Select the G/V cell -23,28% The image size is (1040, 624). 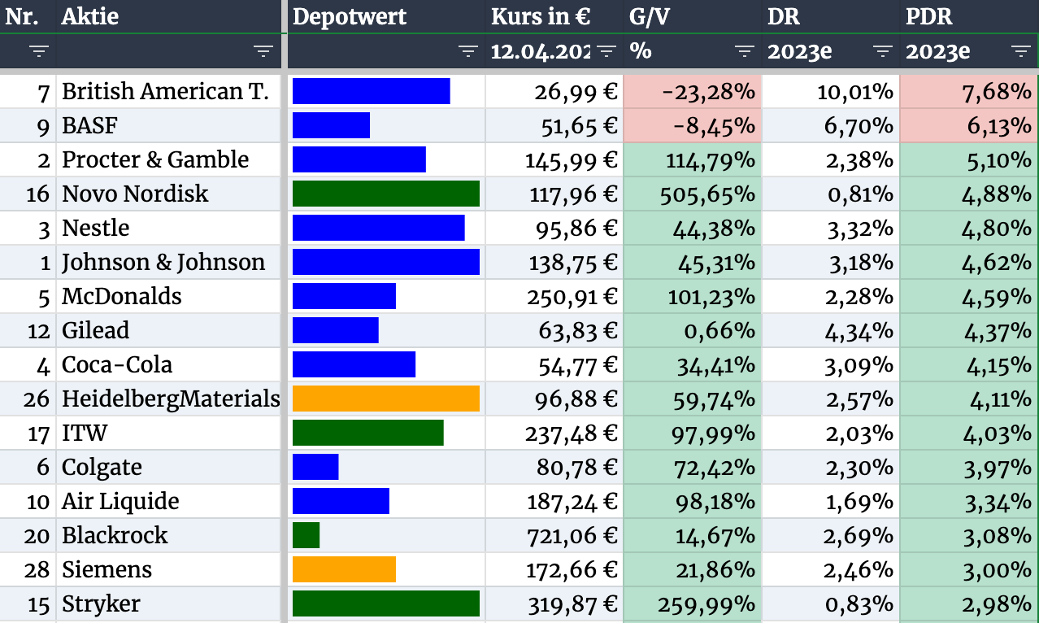pyautogui.click(x=692, y=91)
